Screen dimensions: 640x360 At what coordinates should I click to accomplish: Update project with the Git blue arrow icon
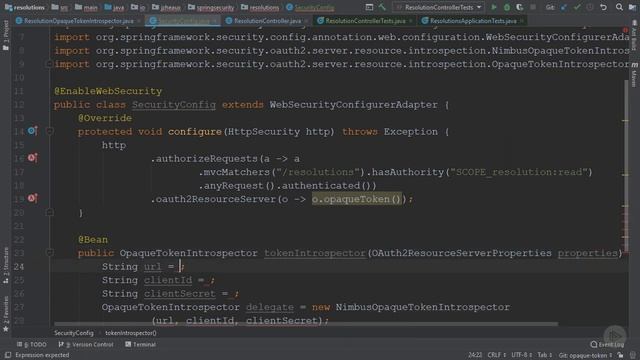564,7
